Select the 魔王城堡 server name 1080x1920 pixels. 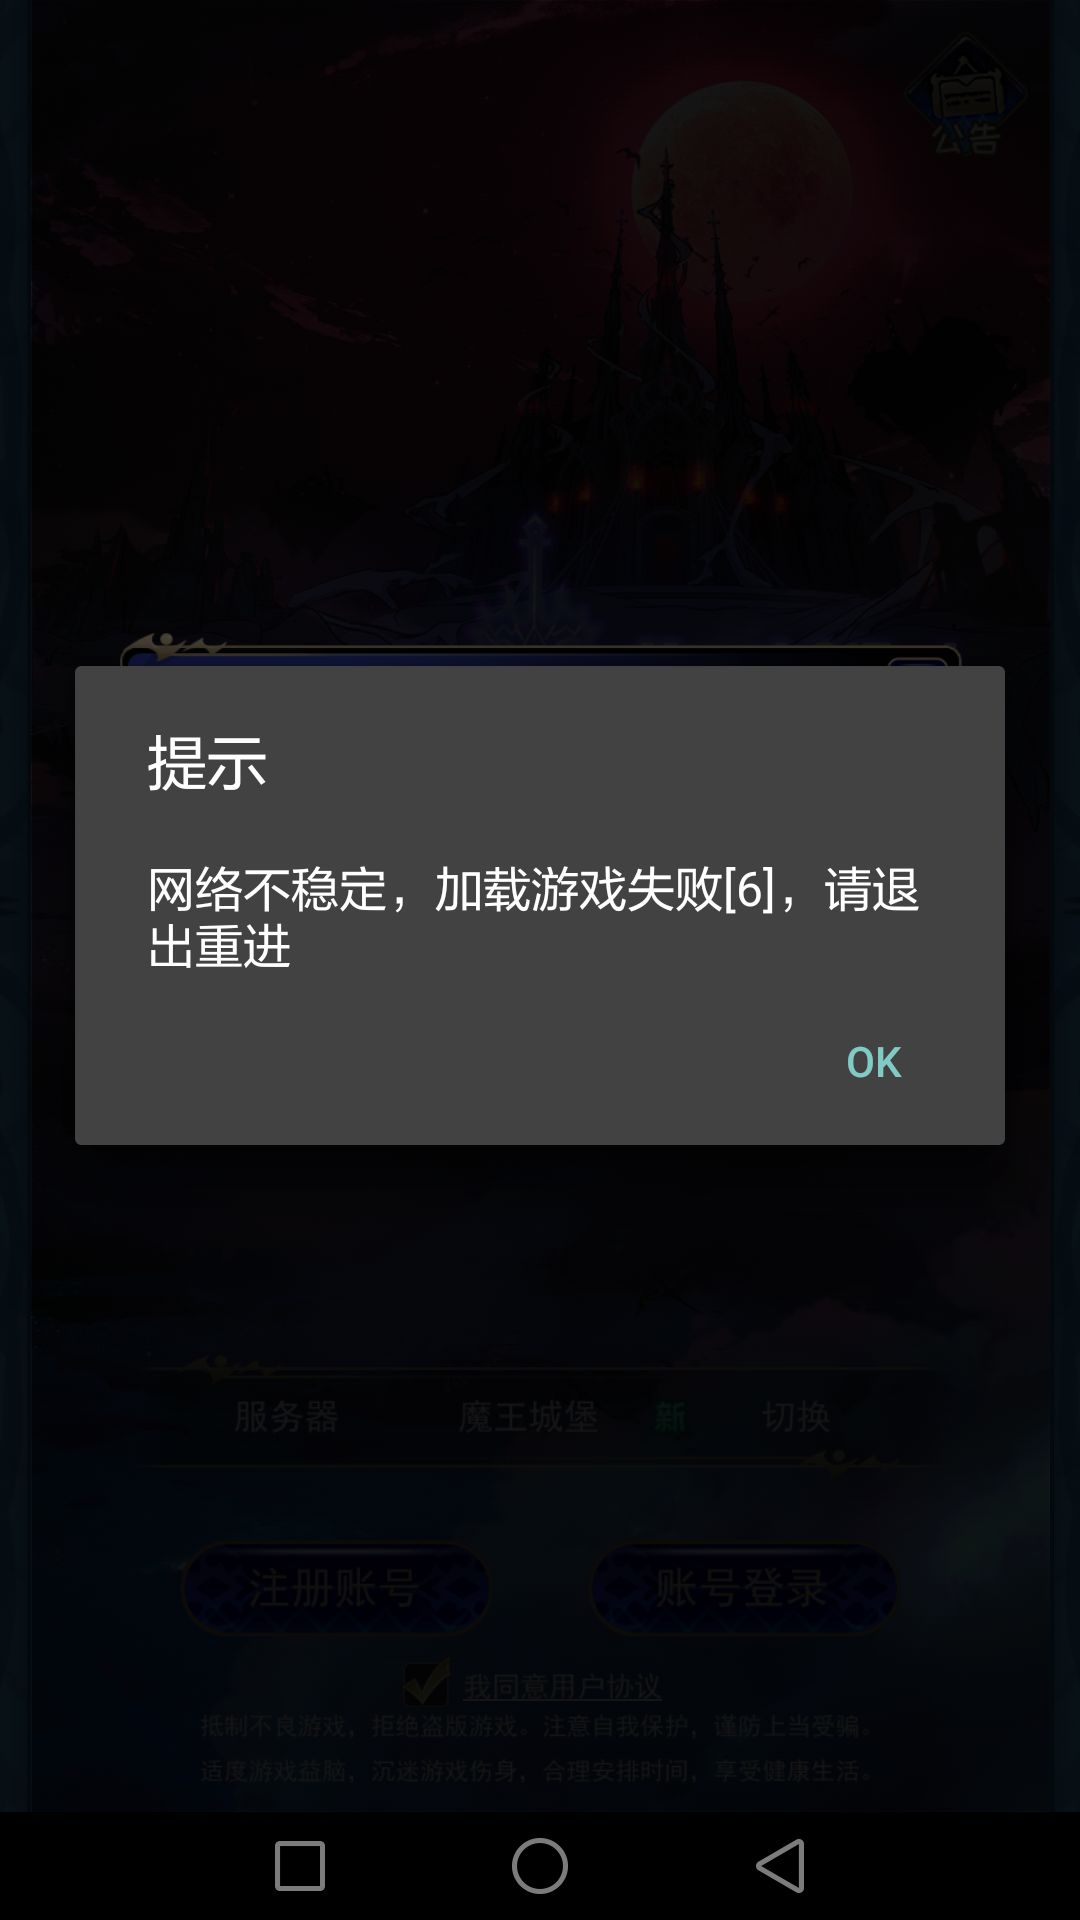528,1416
